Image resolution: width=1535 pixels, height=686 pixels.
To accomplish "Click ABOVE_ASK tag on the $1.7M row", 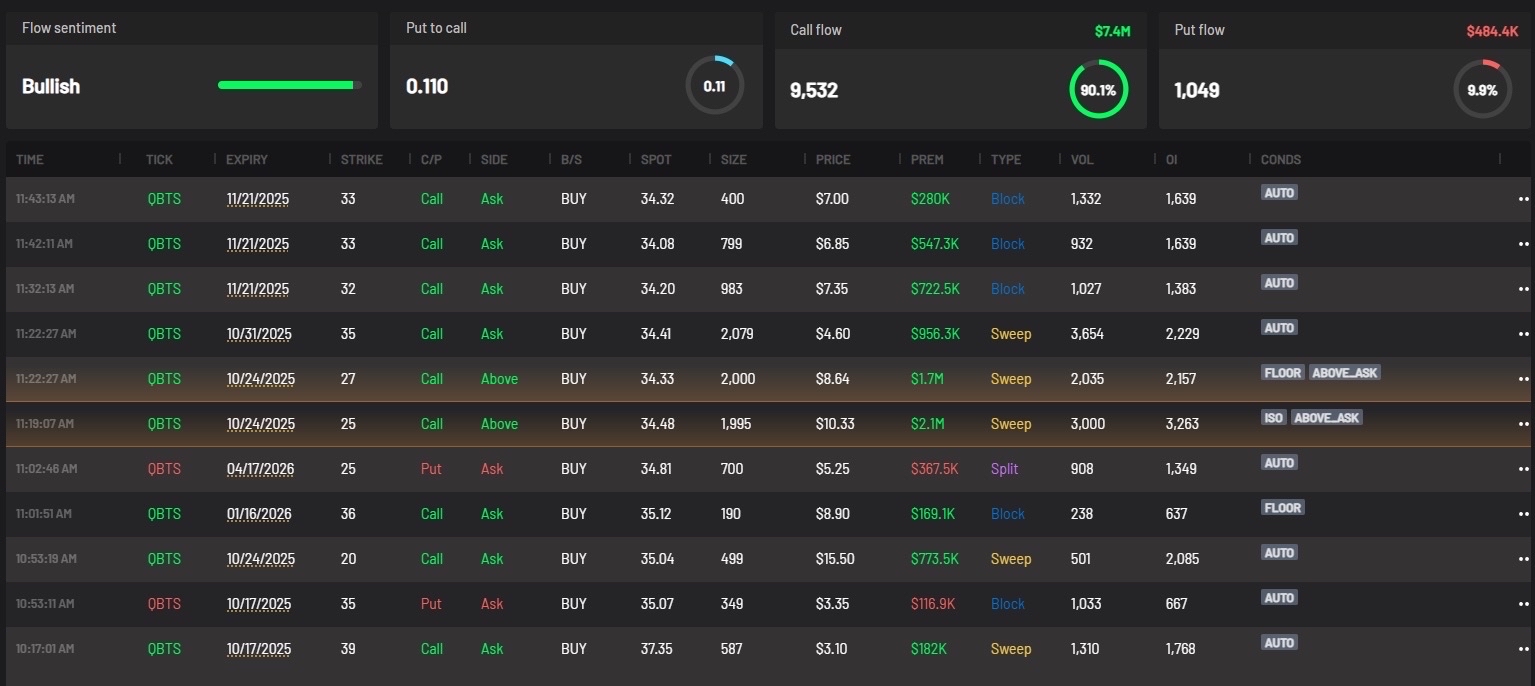I will pyautogui.click(x=1344, y=372).
